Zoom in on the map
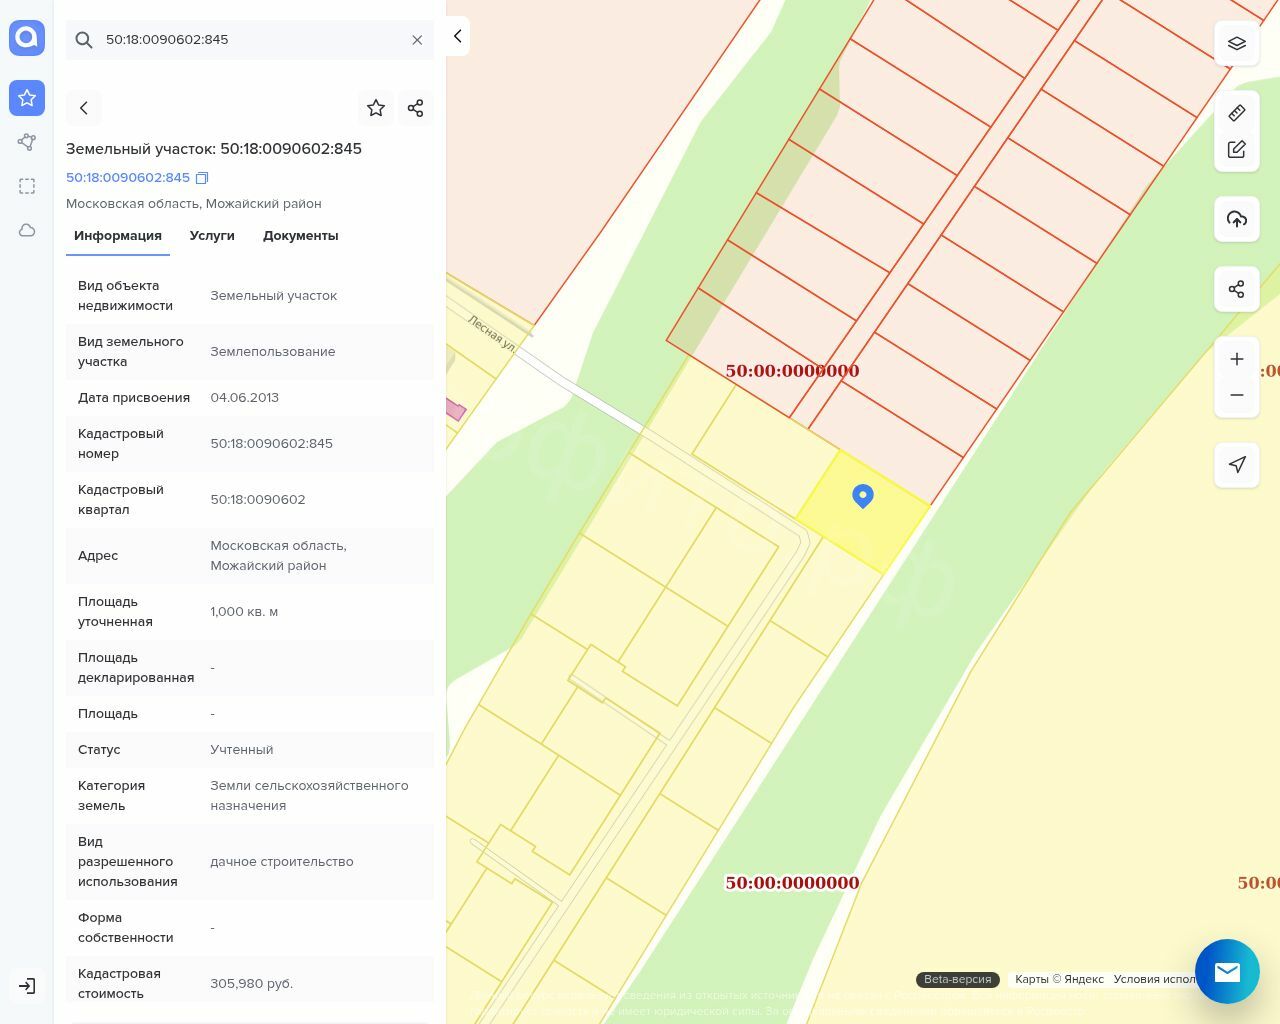The image size is (1280, 1024). click(1237, 359)
